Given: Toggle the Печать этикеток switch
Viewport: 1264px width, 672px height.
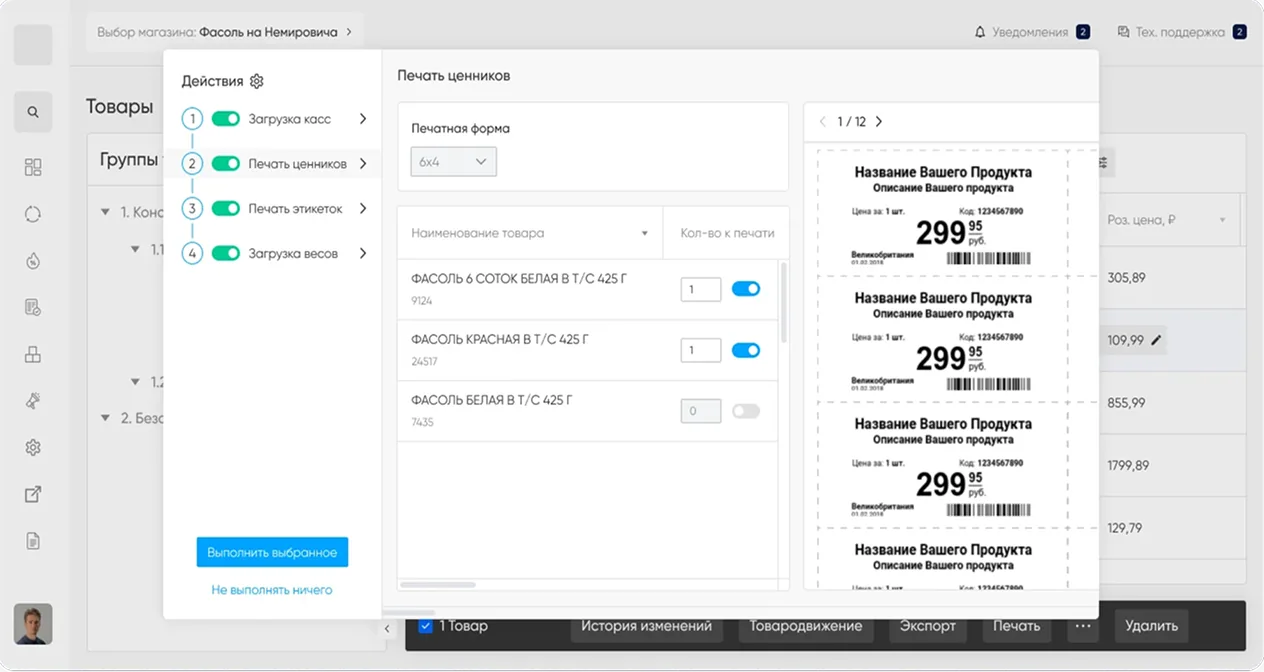Looking at the screenshot, I should [x=226, y=208].
